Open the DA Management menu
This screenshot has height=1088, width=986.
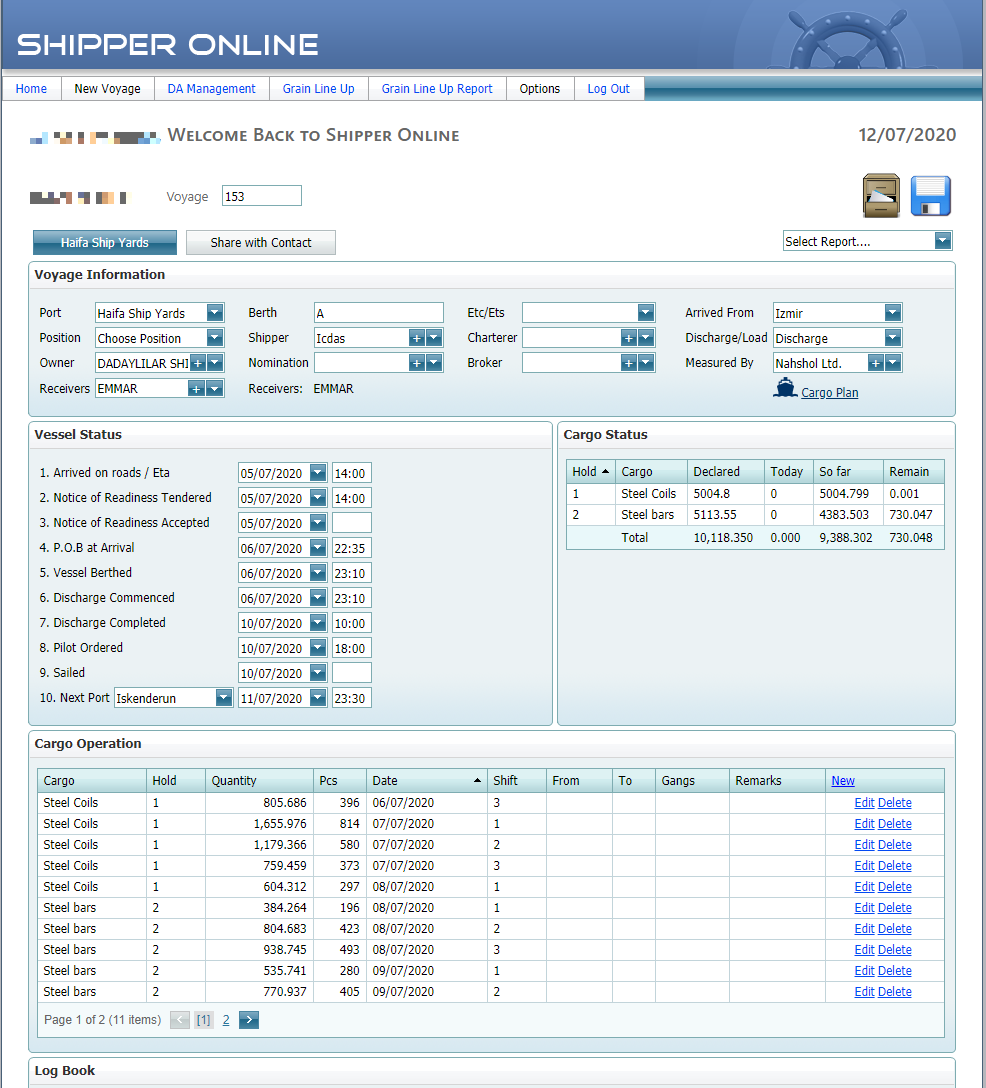click(x=211, y=89)
